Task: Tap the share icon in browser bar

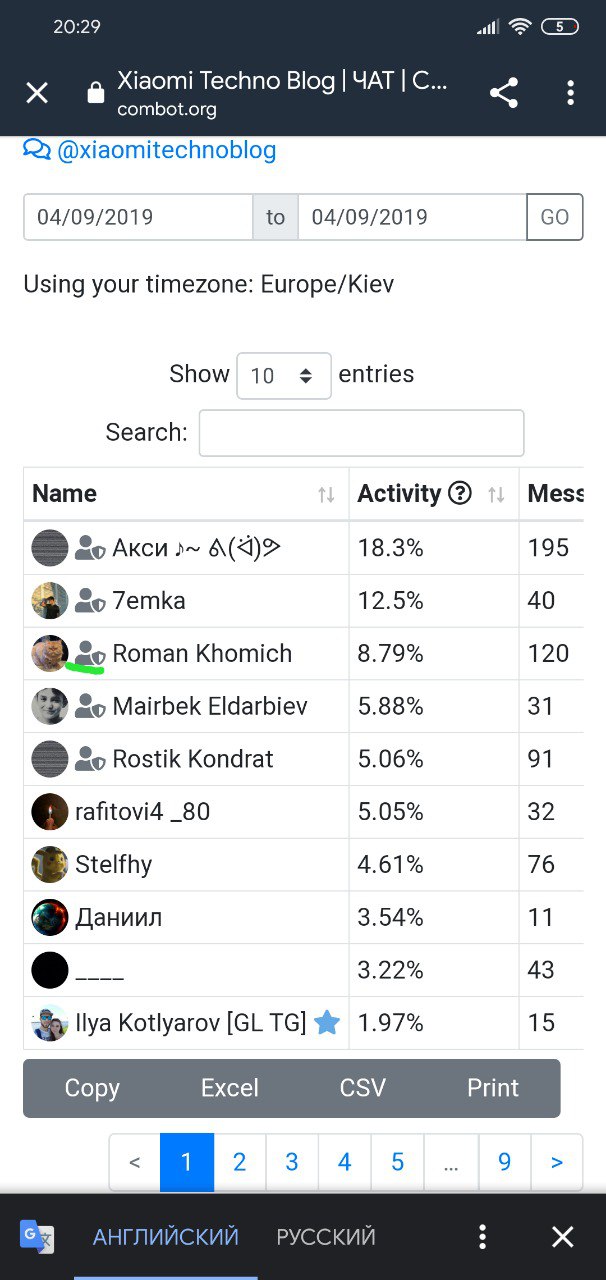Action: 504,94
